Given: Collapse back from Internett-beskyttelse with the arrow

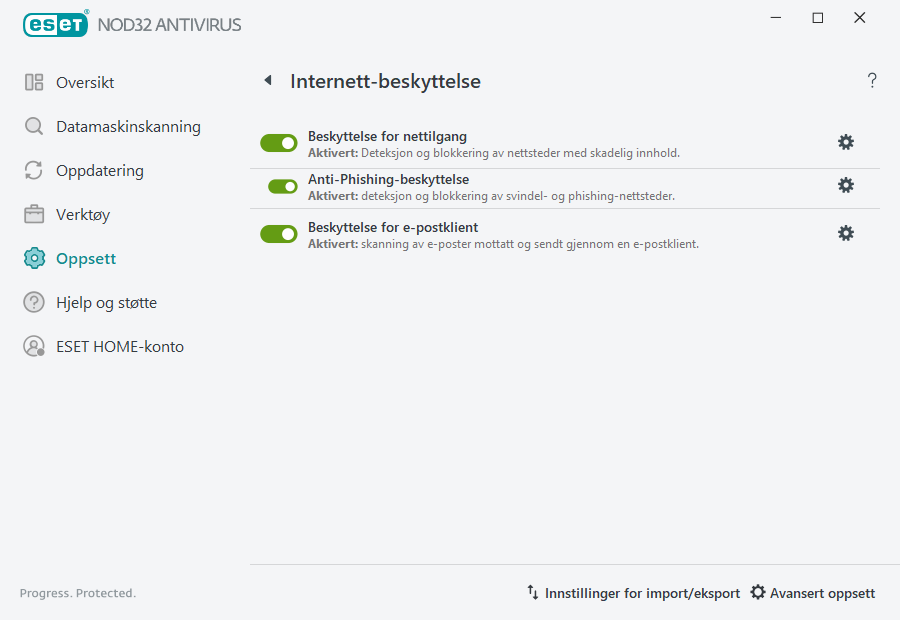Looking at the screenshot, I should coord(267,81).
